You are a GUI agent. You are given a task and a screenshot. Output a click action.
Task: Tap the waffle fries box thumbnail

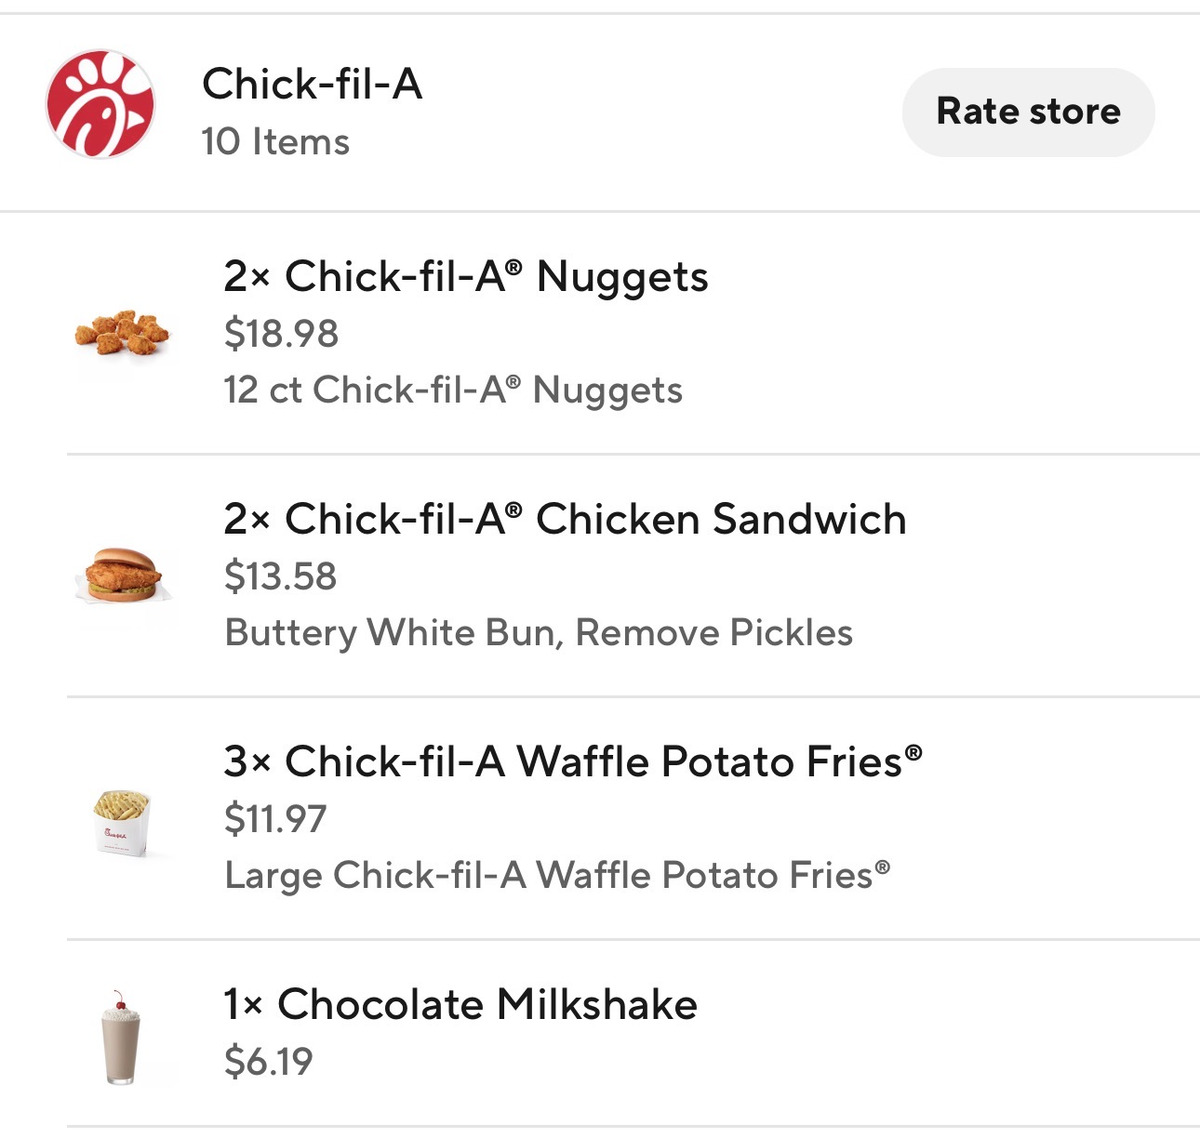[x=122, y=820]
